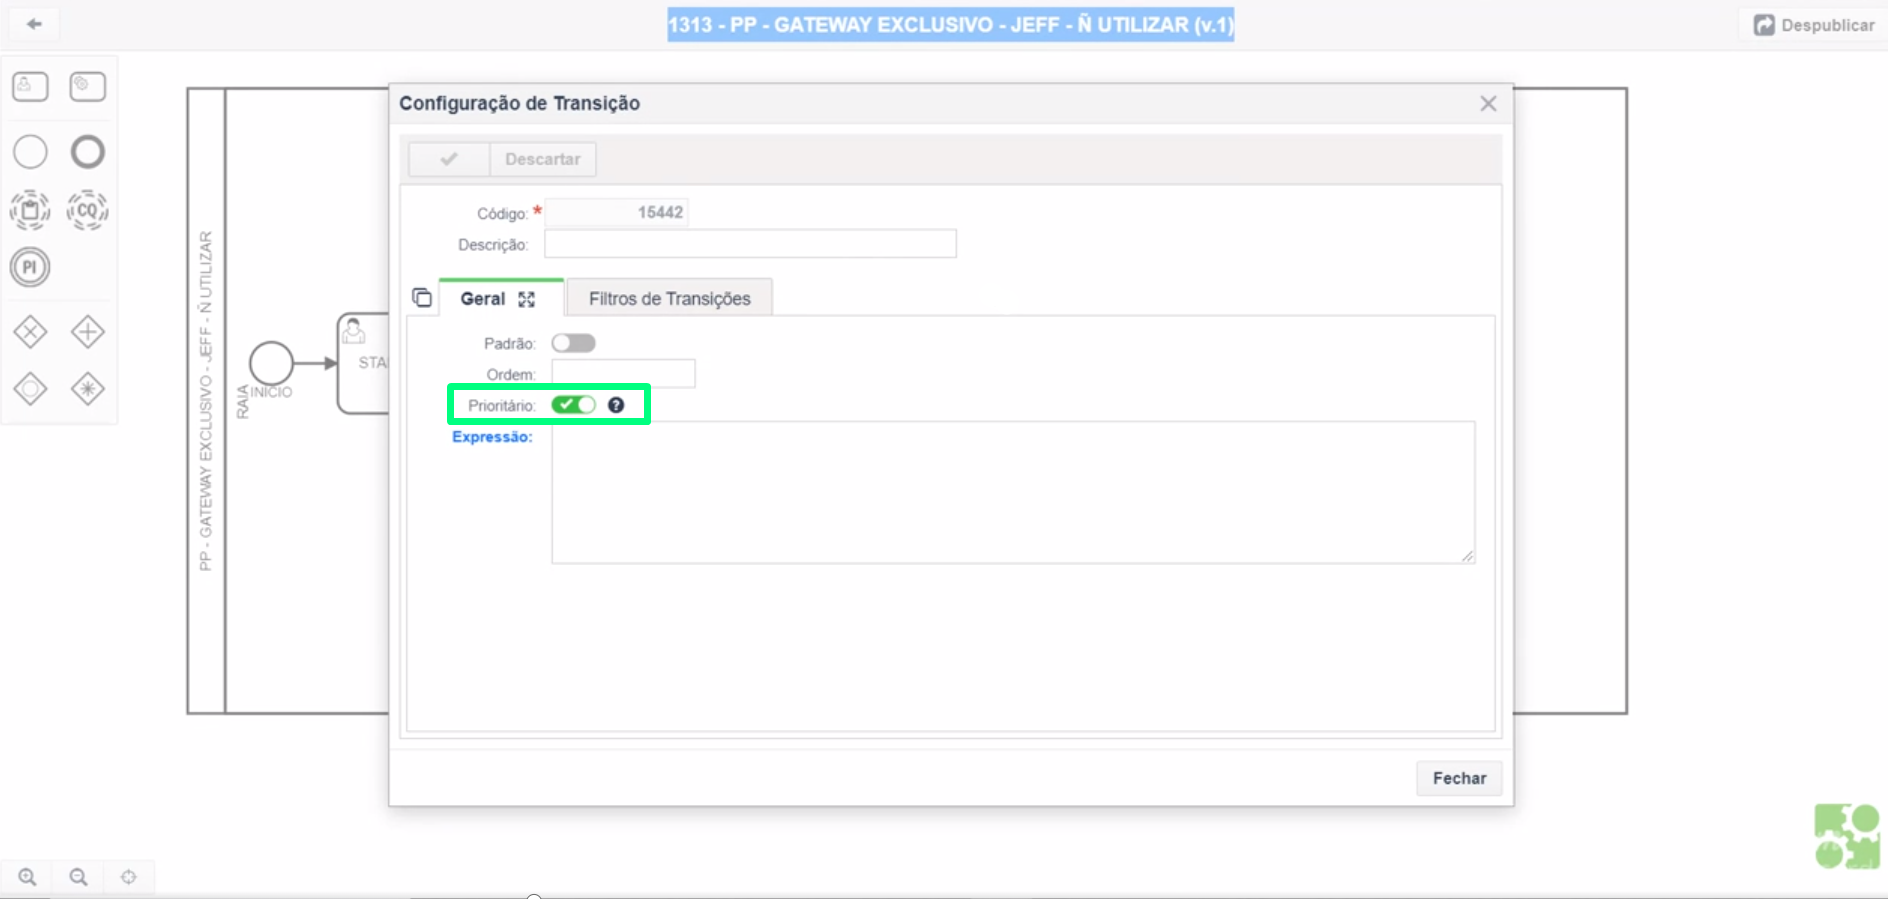
Task: Focus the Código field
Action: tap(616, 212)
